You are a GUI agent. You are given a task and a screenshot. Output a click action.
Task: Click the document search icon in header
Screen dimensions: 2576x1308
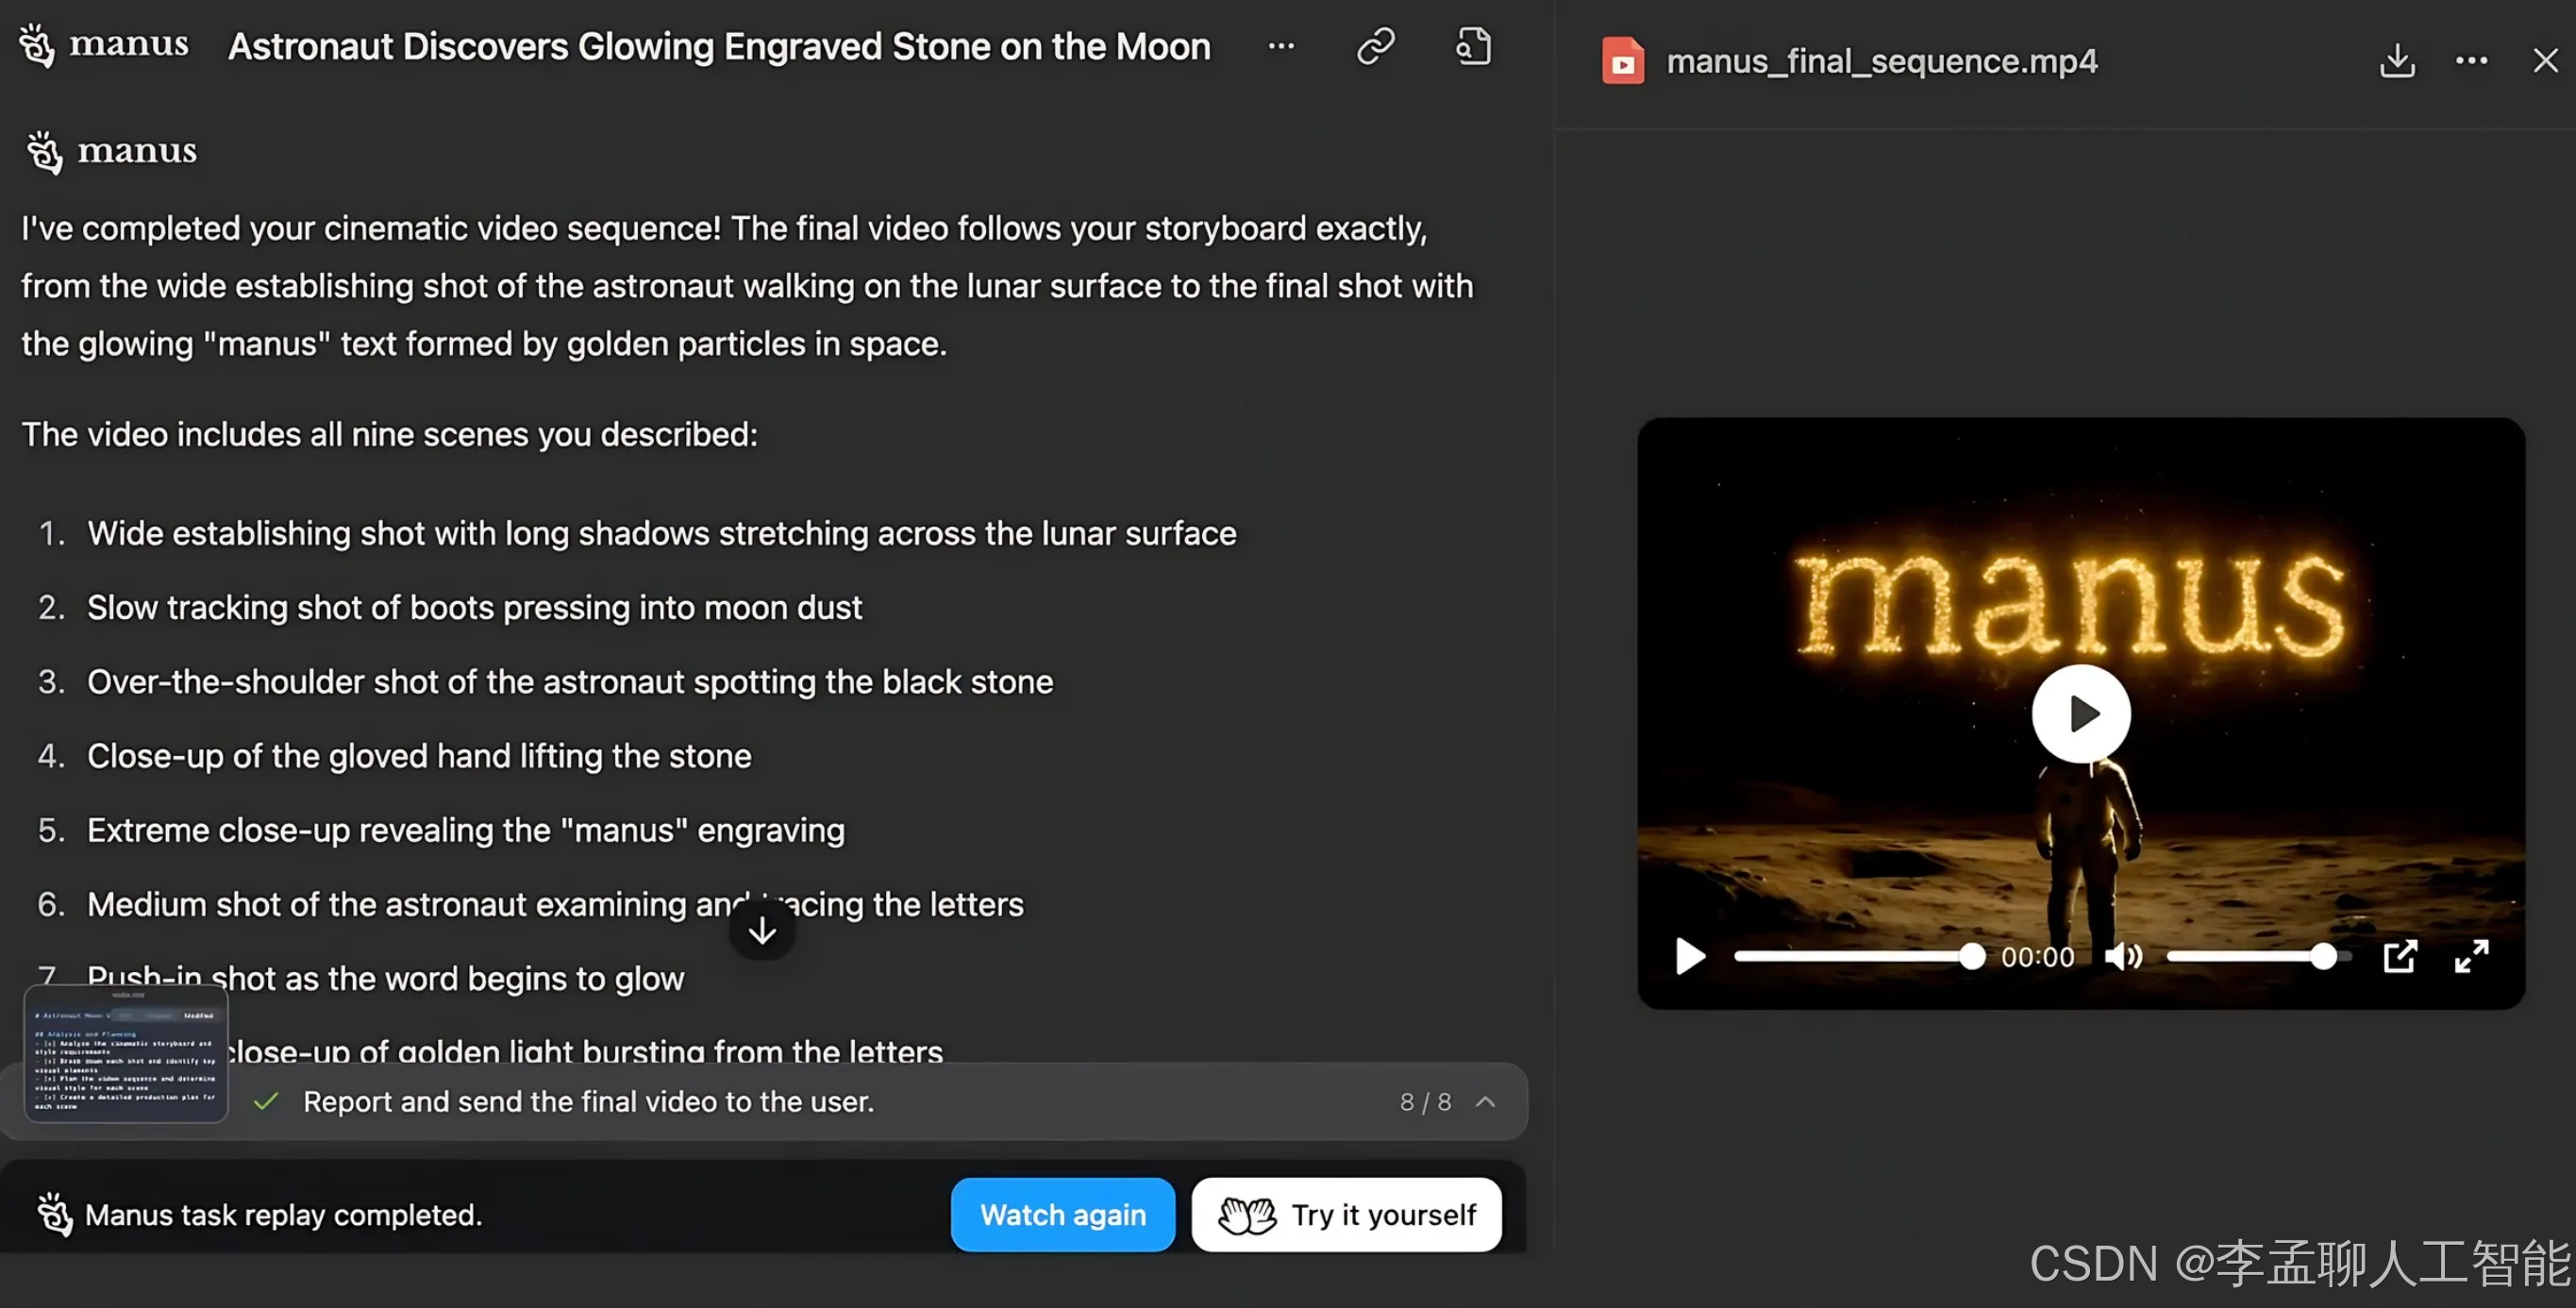click(1473, 46)
